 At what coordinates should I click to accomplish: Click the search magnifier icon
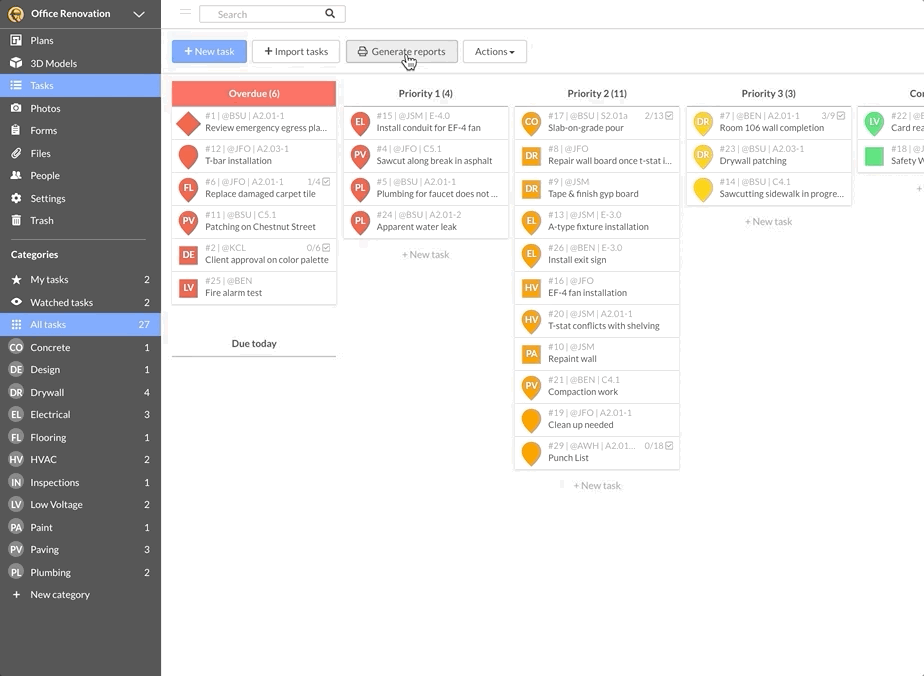(331, 14)
